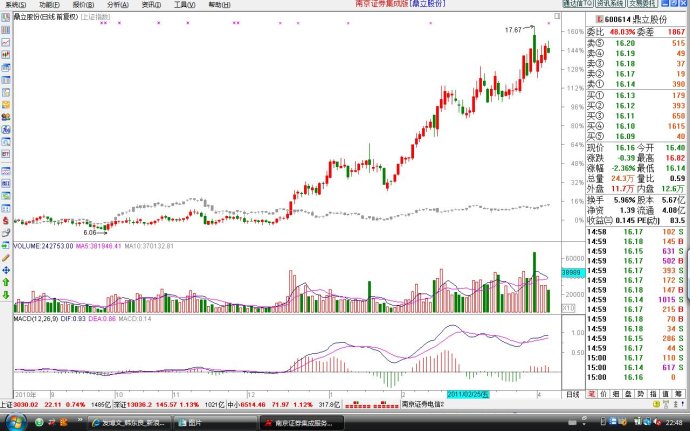
Task: Click the line chart icon in left sidebar
Action: (5, 44)
